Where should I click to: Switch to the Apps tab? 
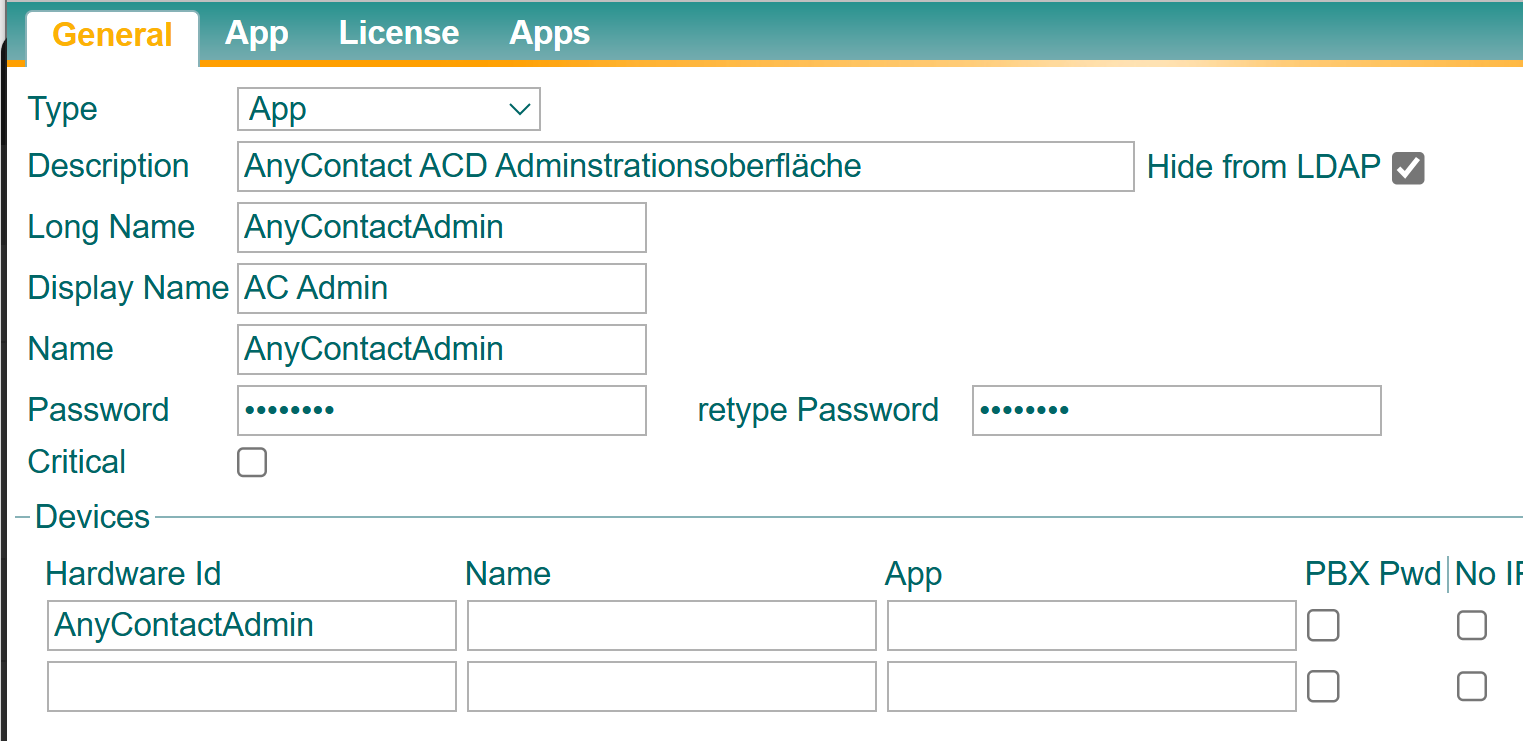pos(549,33)
